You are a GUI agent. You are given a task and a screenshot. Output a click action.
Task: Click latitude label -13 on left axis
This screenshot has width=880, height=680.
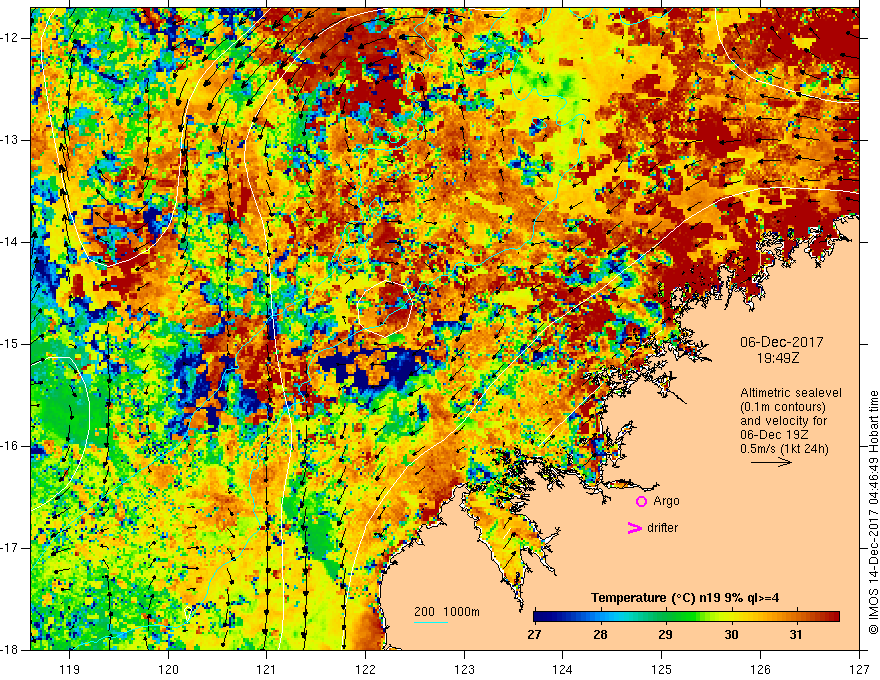11,140
